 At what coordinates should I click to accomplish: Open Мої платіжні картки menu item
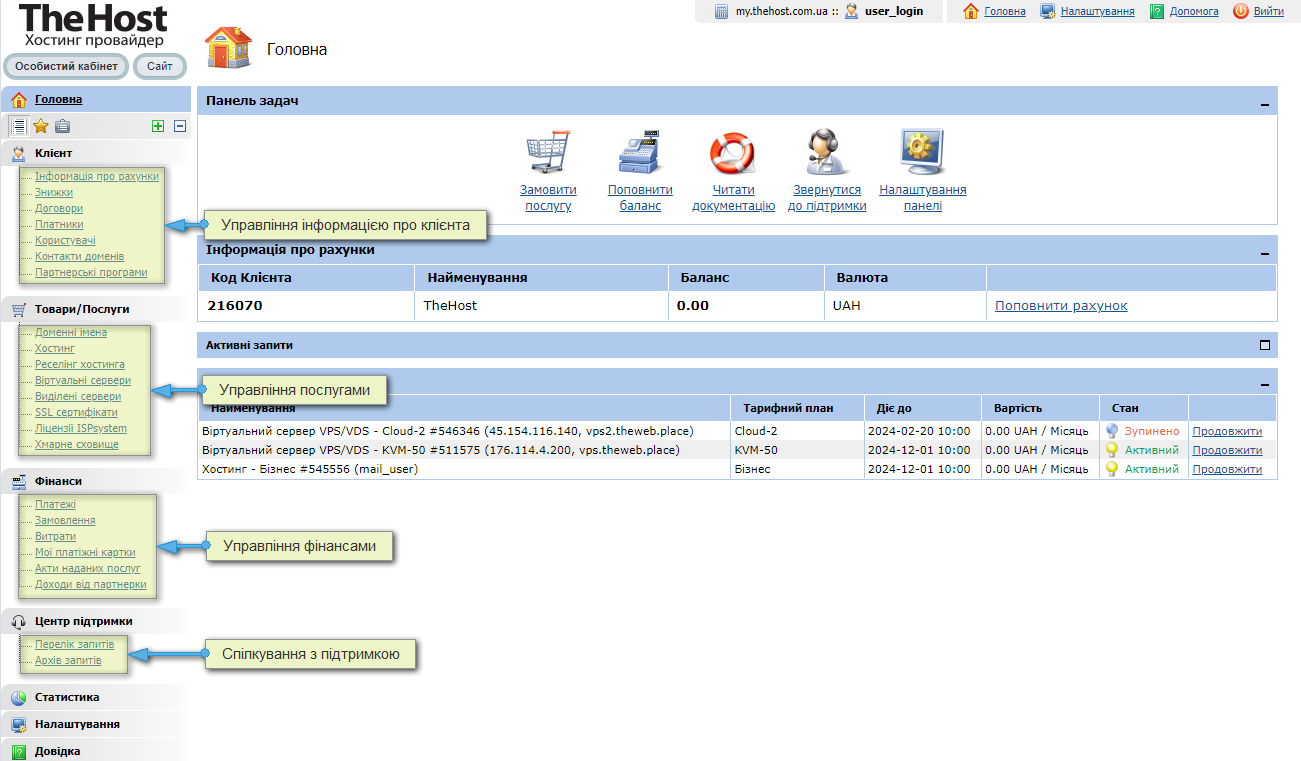click(x=85, y=552)
